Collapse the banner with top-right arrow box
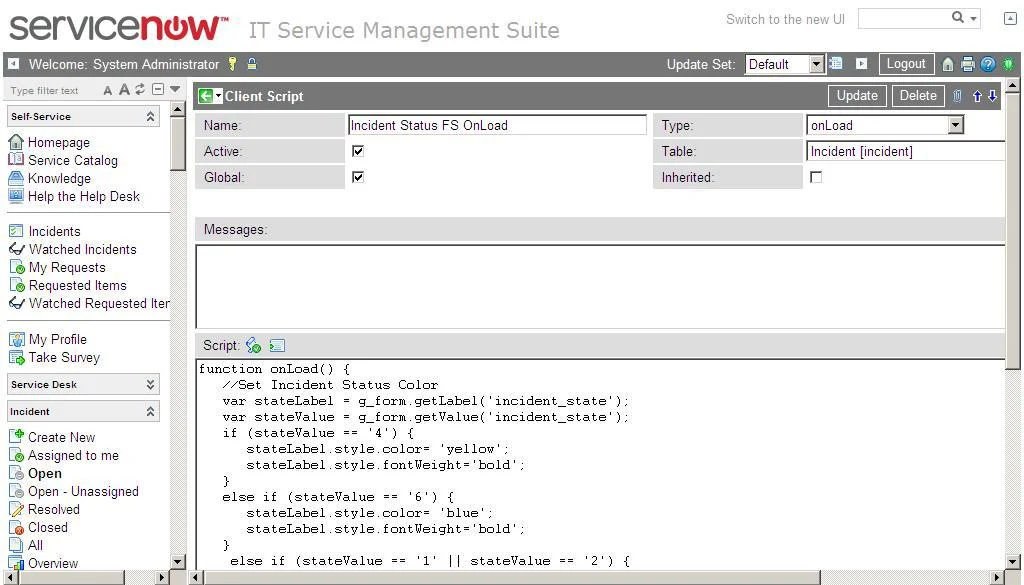This screenshot has height=585, width=1024. click(x=1010, y=18)
